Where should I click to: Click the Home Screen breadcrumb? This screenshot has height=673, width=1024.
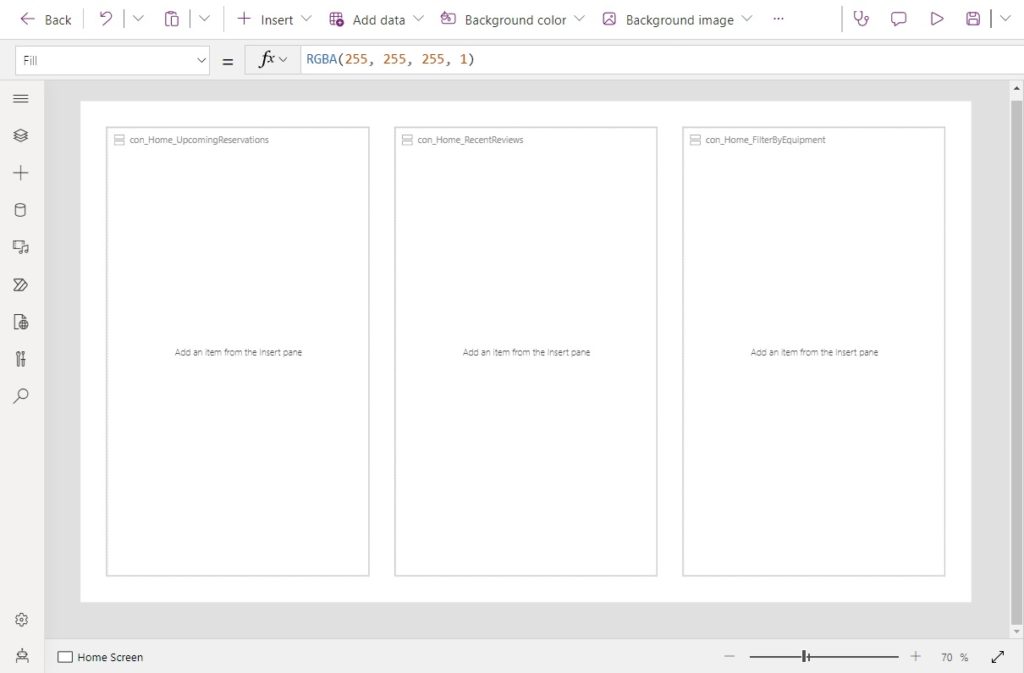100,657
